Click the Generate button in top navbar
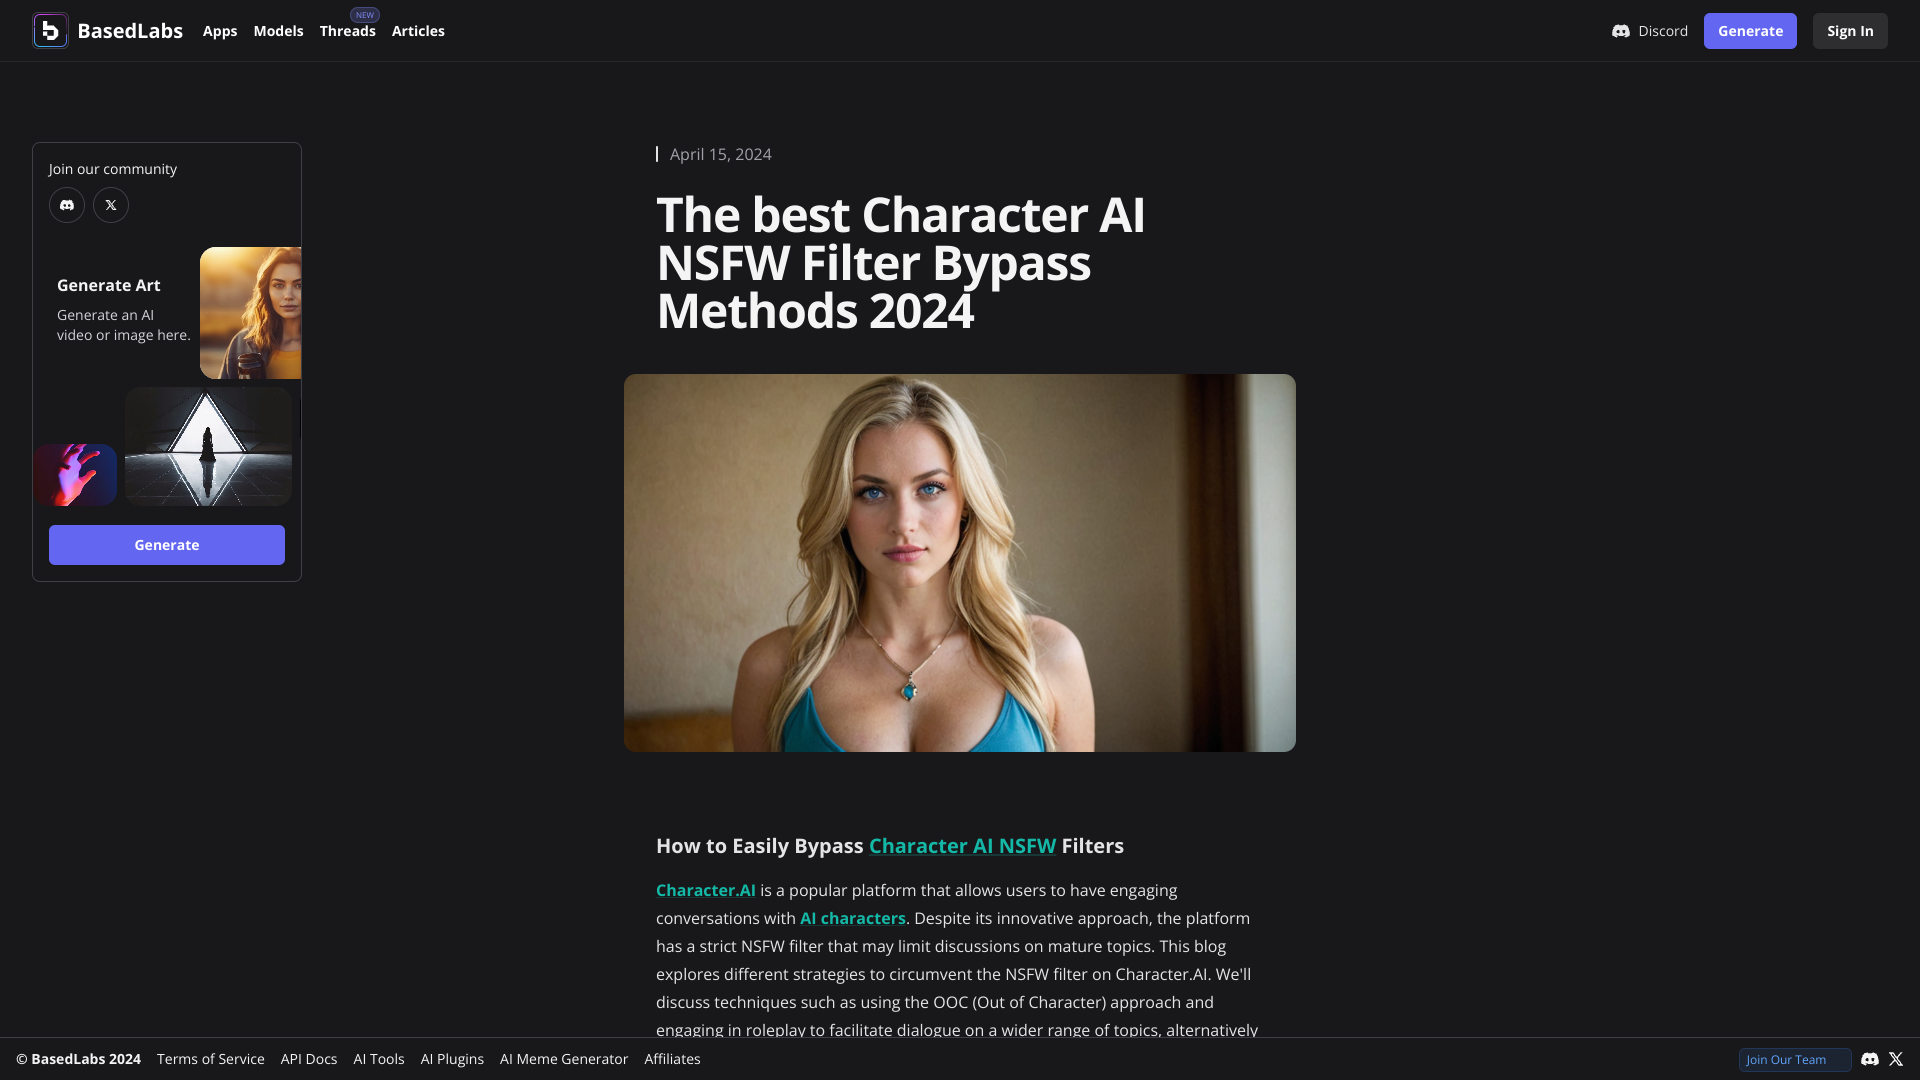The image size is (1920, 1080). [1750, 30]
